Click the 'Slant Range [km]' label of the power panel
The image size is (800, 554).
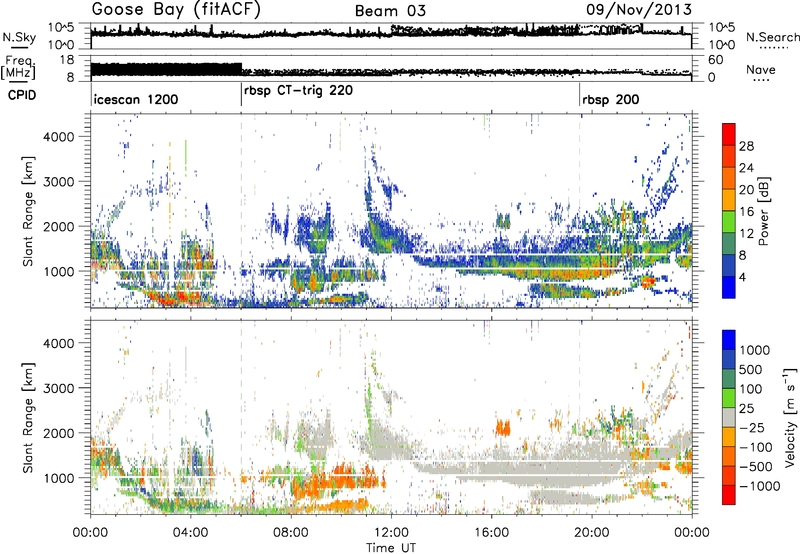coord(28,211)
